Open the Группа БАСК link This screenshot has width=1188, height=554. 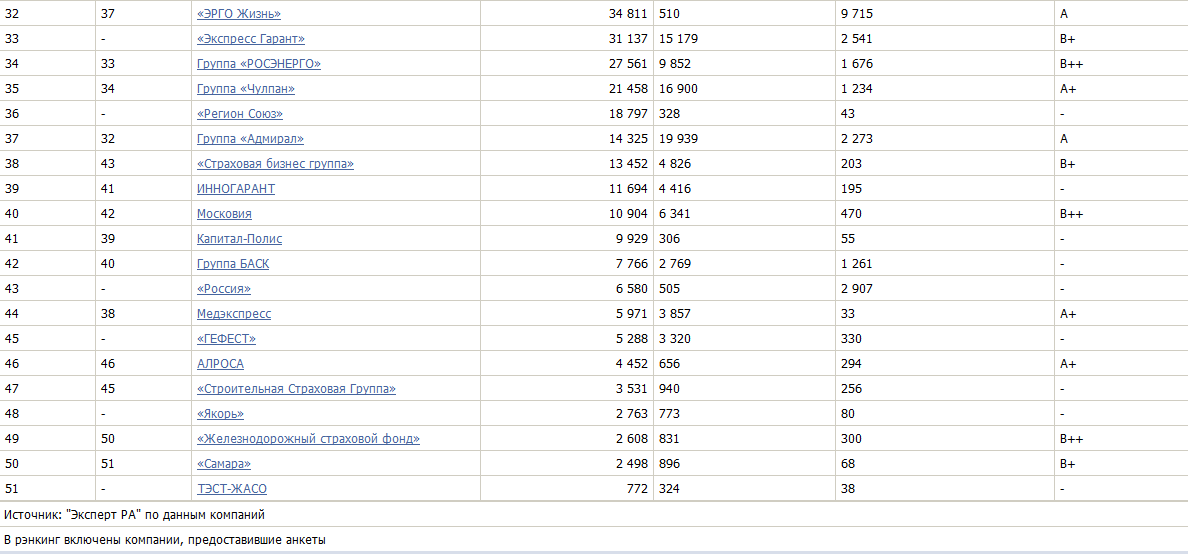232,264
